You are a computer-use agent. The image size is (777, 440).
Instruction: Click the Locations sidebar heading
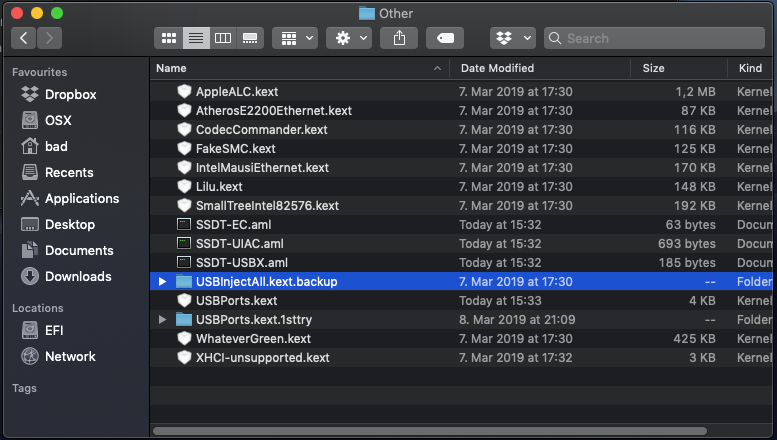(x=38, y=308)
